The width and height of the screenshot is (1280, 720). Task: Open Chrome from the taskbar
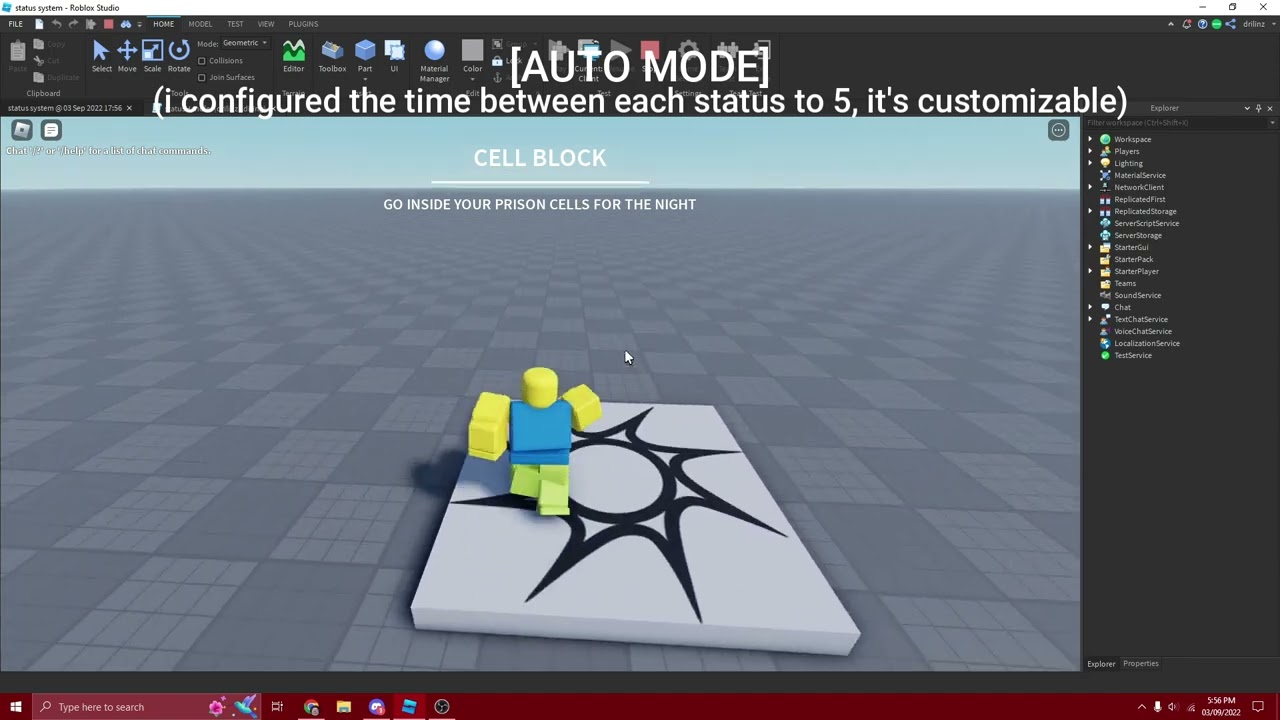[311, 707]
